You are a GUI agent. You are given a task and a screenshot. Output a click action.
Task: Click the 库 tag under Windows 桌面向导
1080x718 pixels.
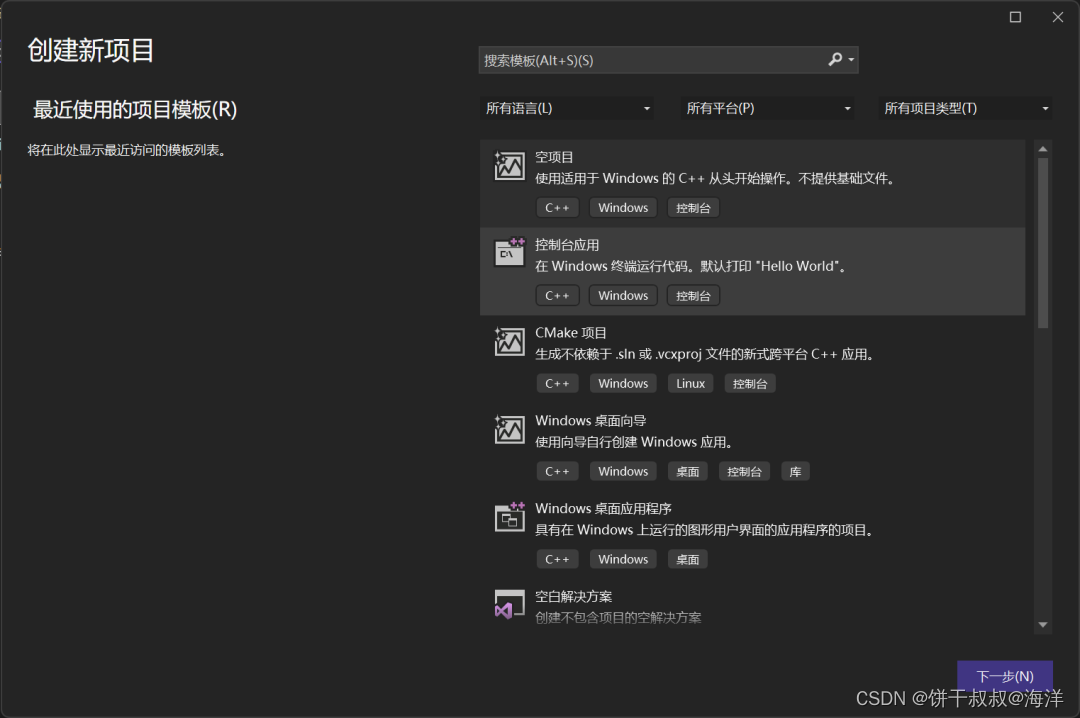click(795, 471)
